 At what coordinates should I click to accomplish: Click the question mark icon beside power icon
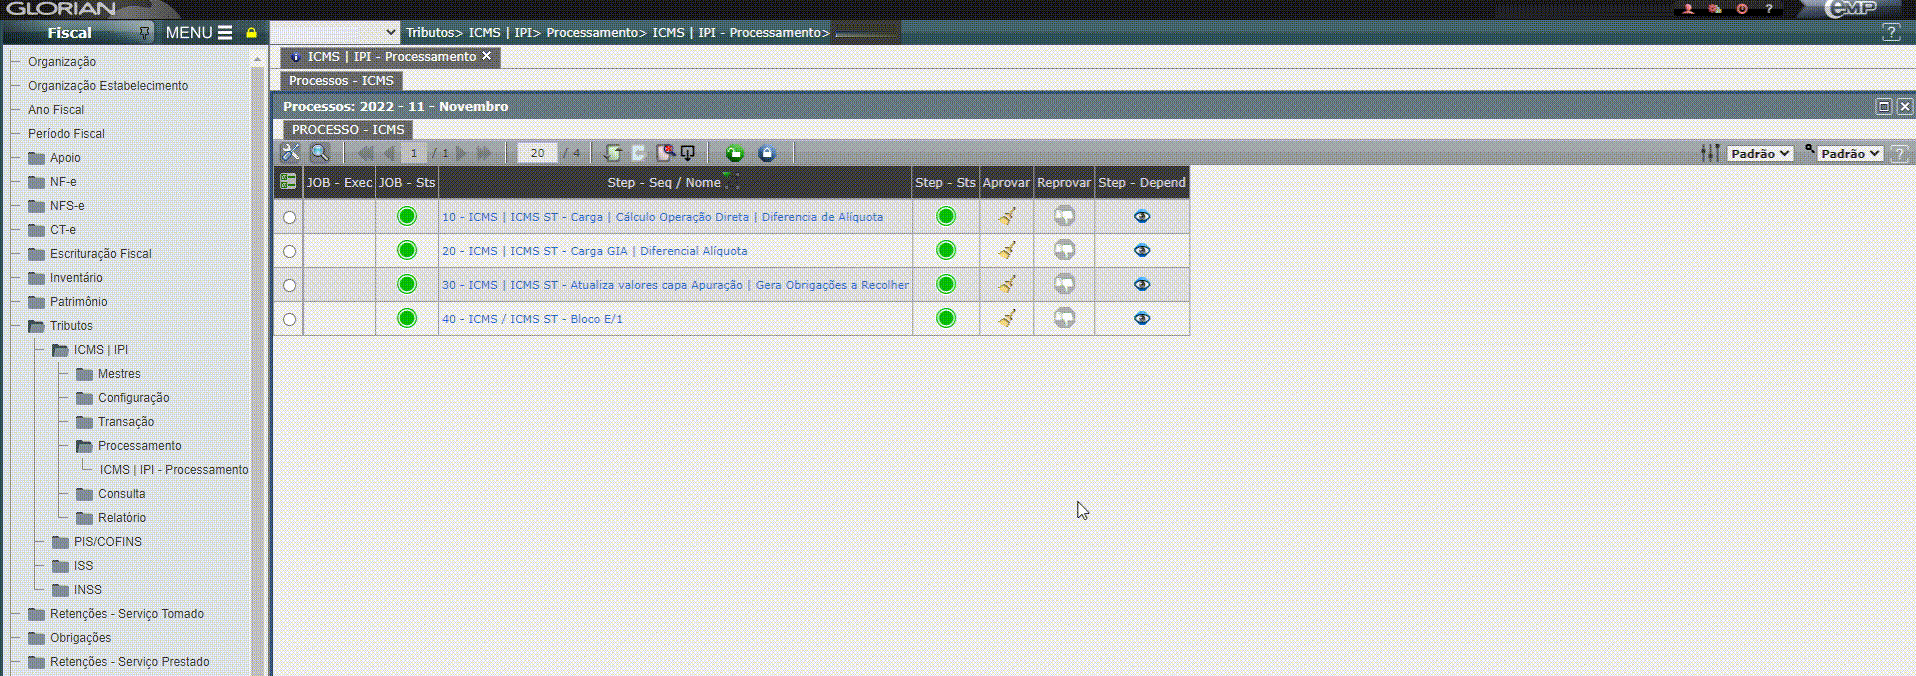pos(1769,9)
